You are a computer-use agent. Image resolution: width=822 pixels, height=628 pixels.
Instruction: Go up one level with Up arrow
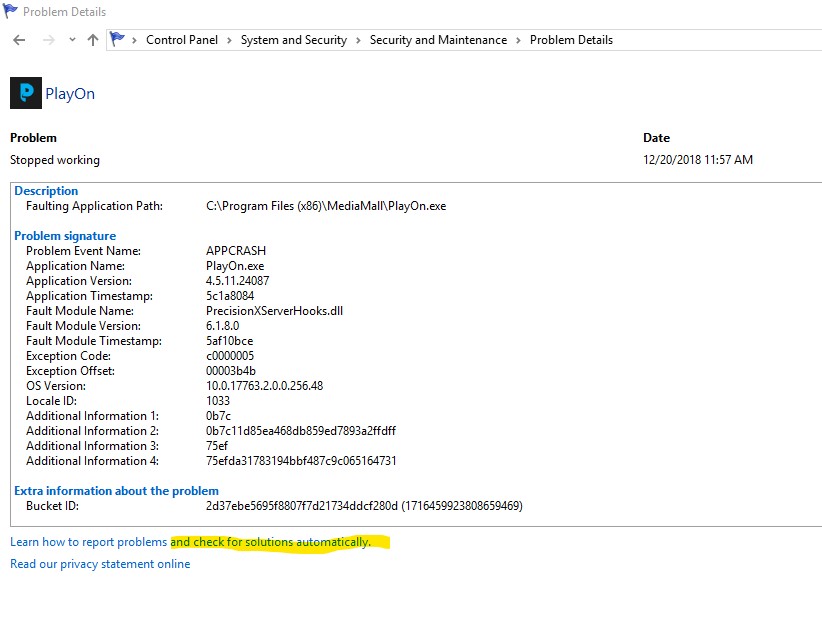93,40
